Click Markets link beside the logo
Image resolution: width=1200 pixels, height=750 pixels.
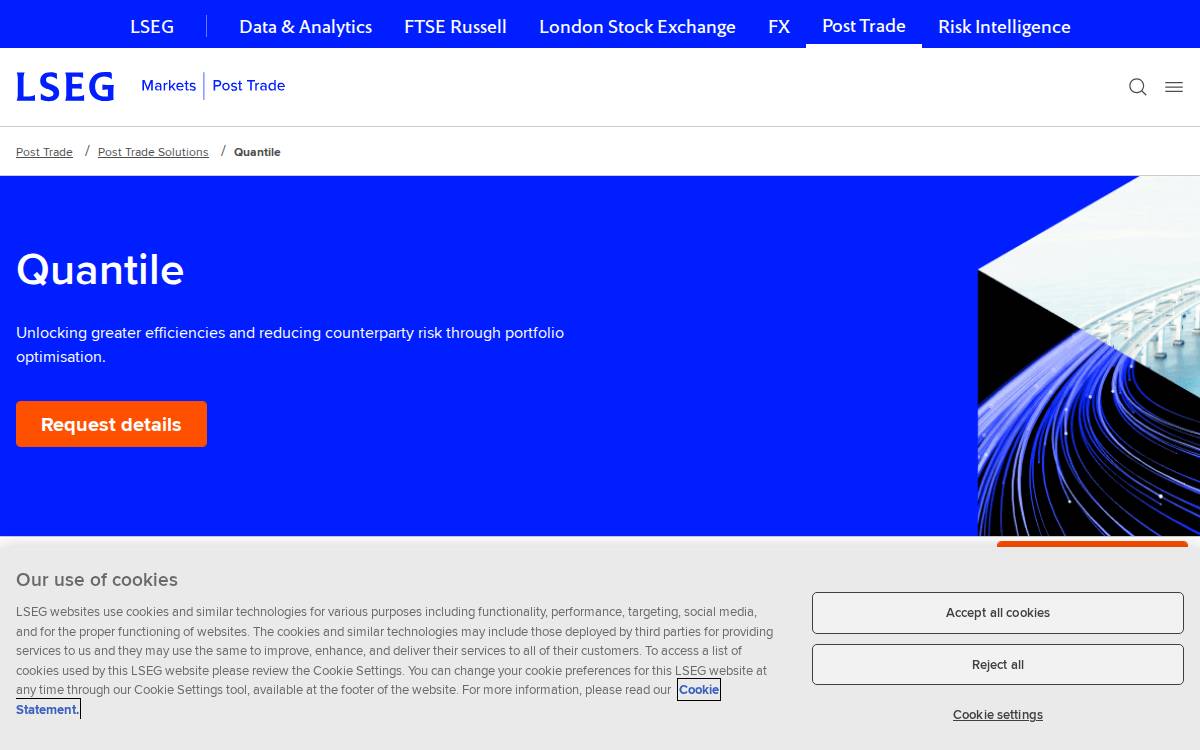[168, 85]
